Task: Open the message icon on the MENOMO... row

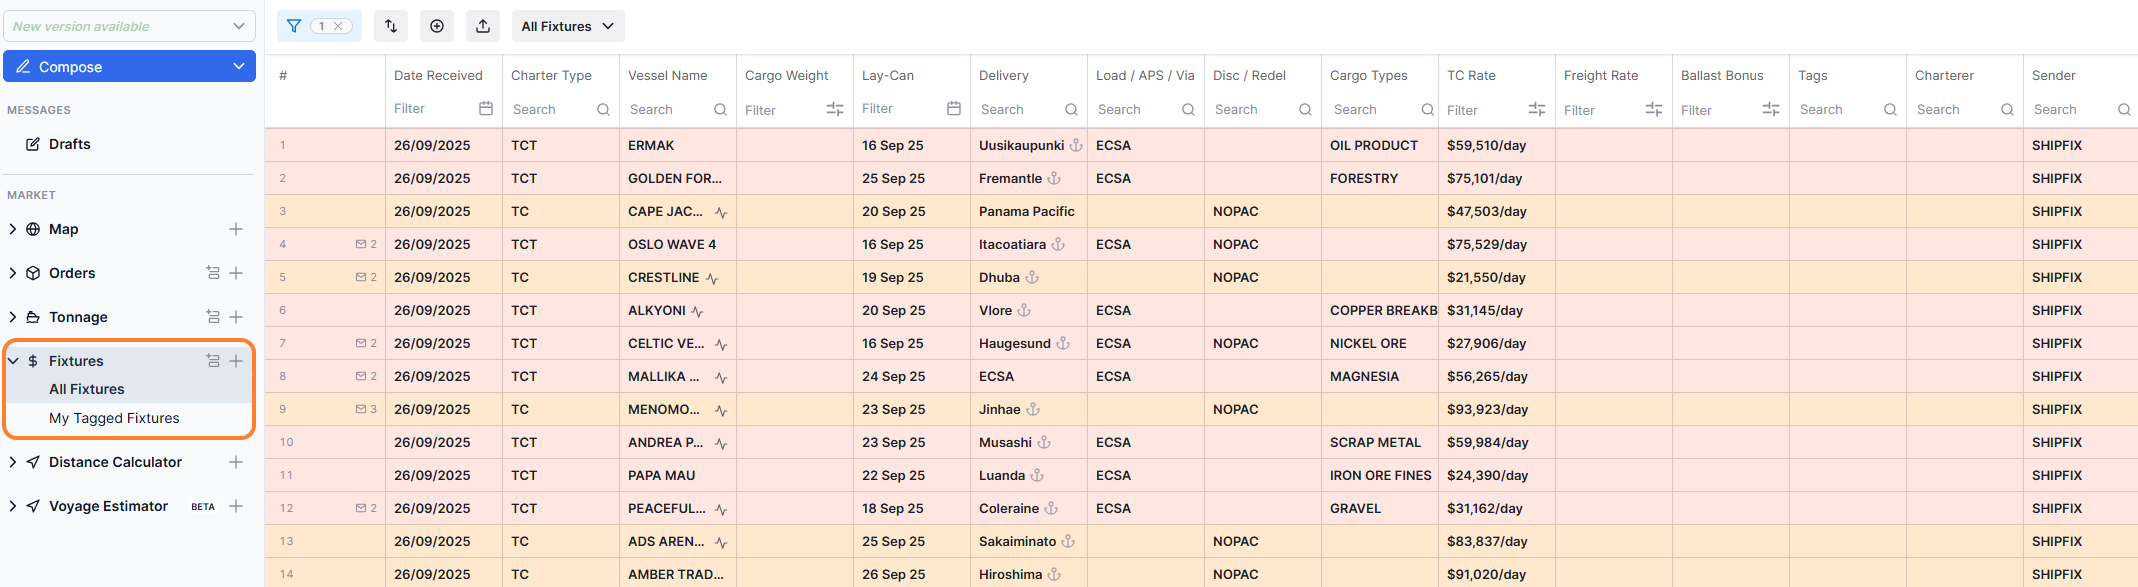Action: tap(361, 409)
